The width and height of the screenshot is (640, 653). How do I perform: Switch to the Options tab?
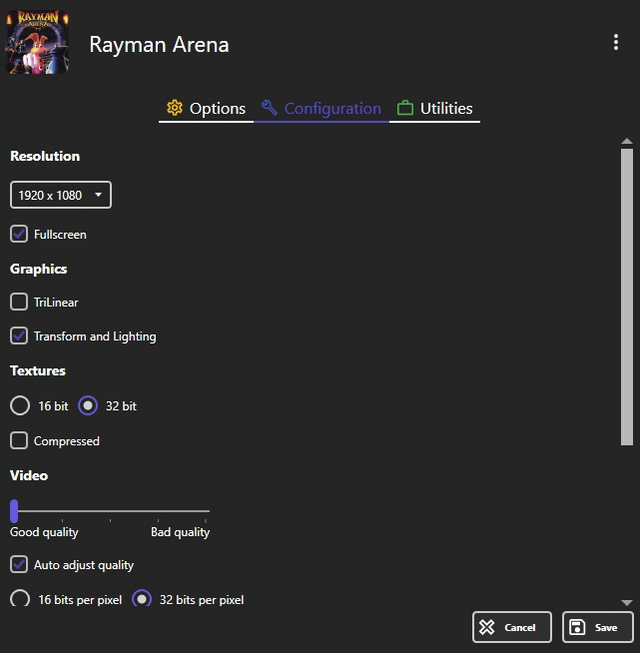206,109
